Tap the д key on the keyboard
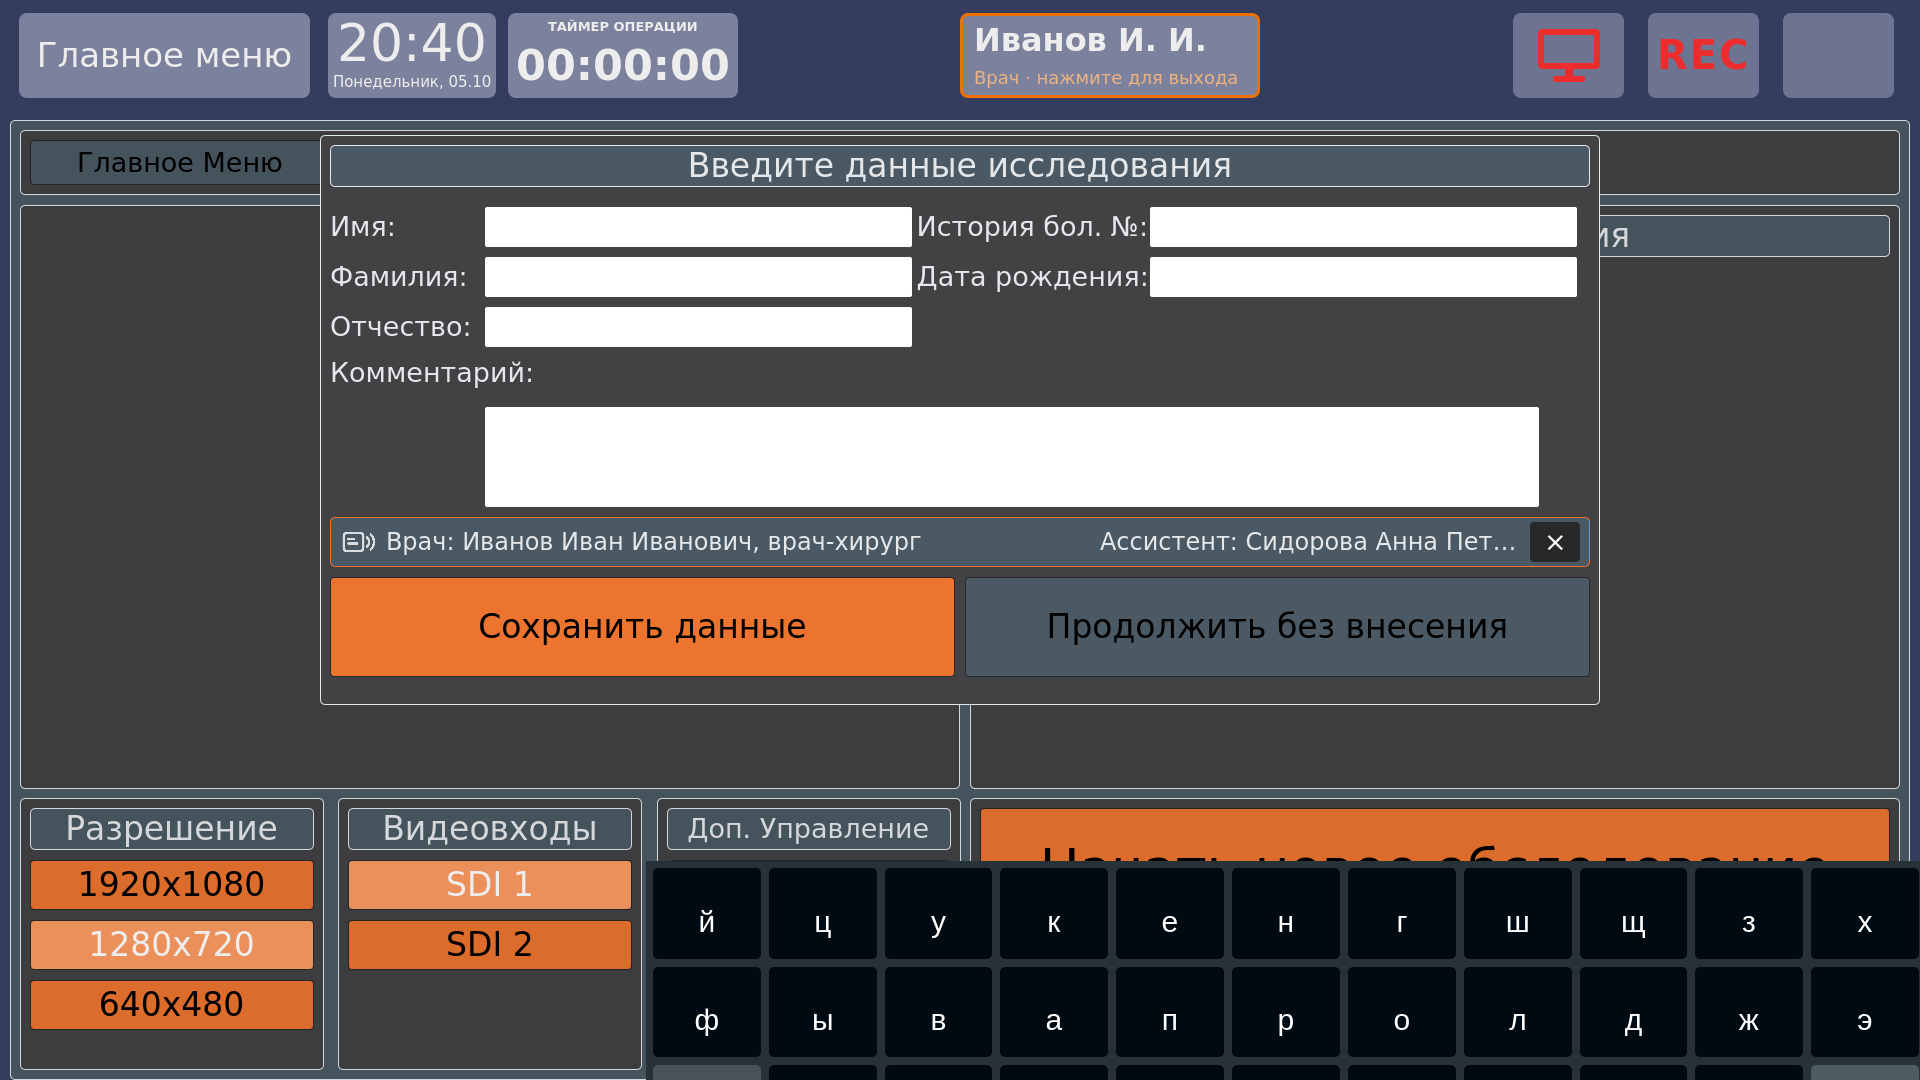This screenshot has width=1920, height=1080. pos(1633,1012)
